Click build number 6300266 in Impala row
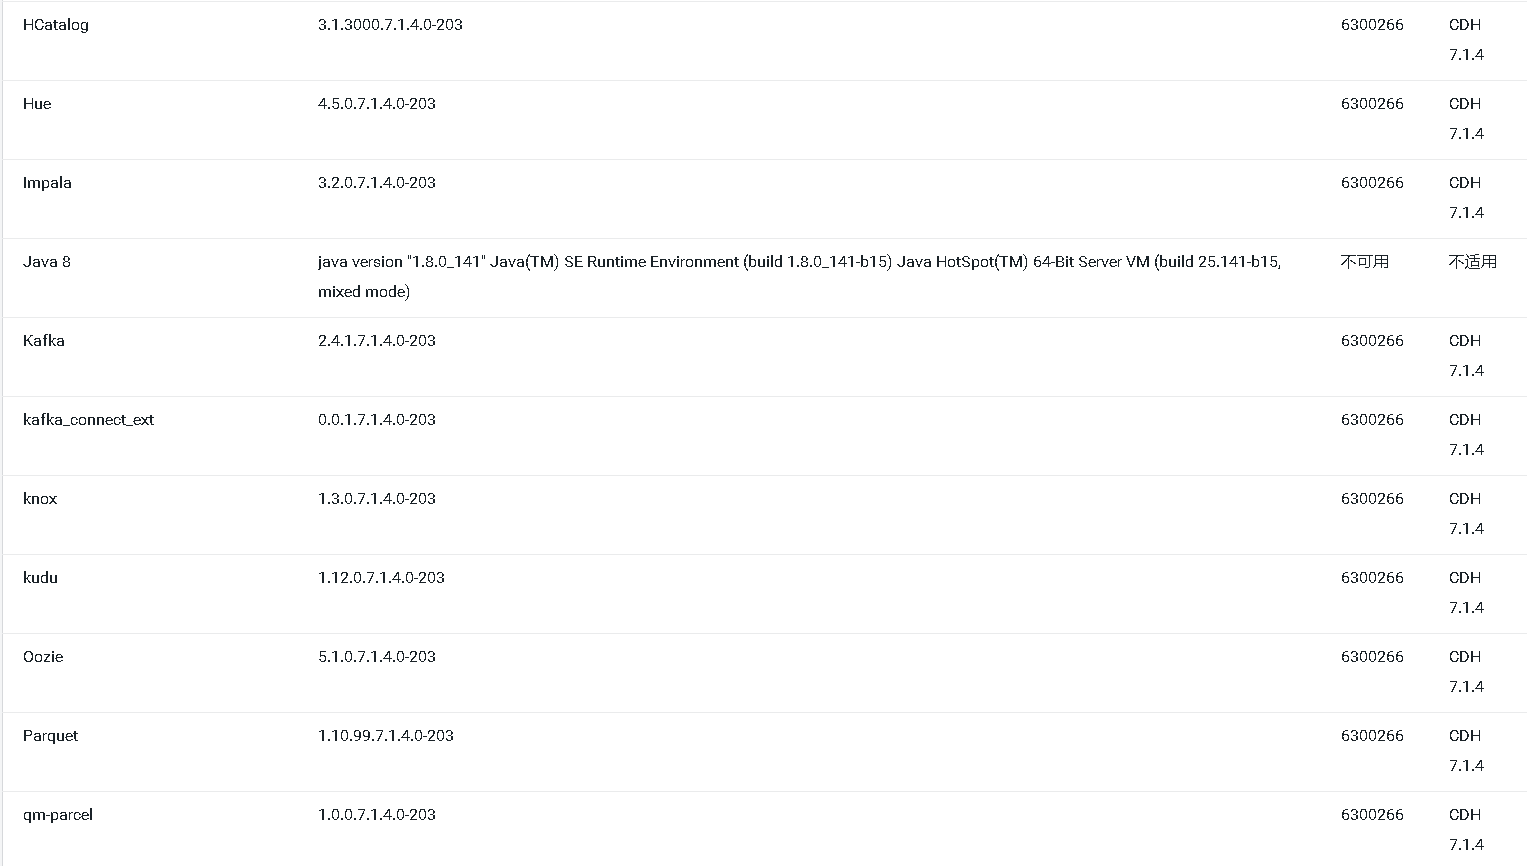The height and width of the screenshot is (866, 1527). (x=1372, y=183)
